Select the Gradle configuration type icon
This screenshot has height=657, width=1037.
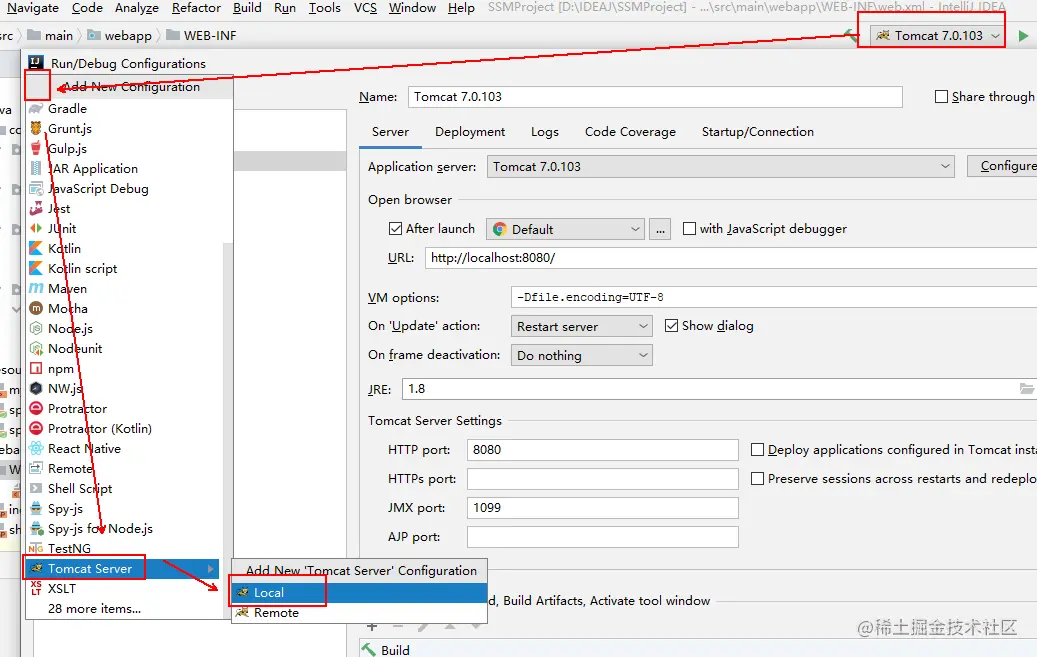click(36, 109)
